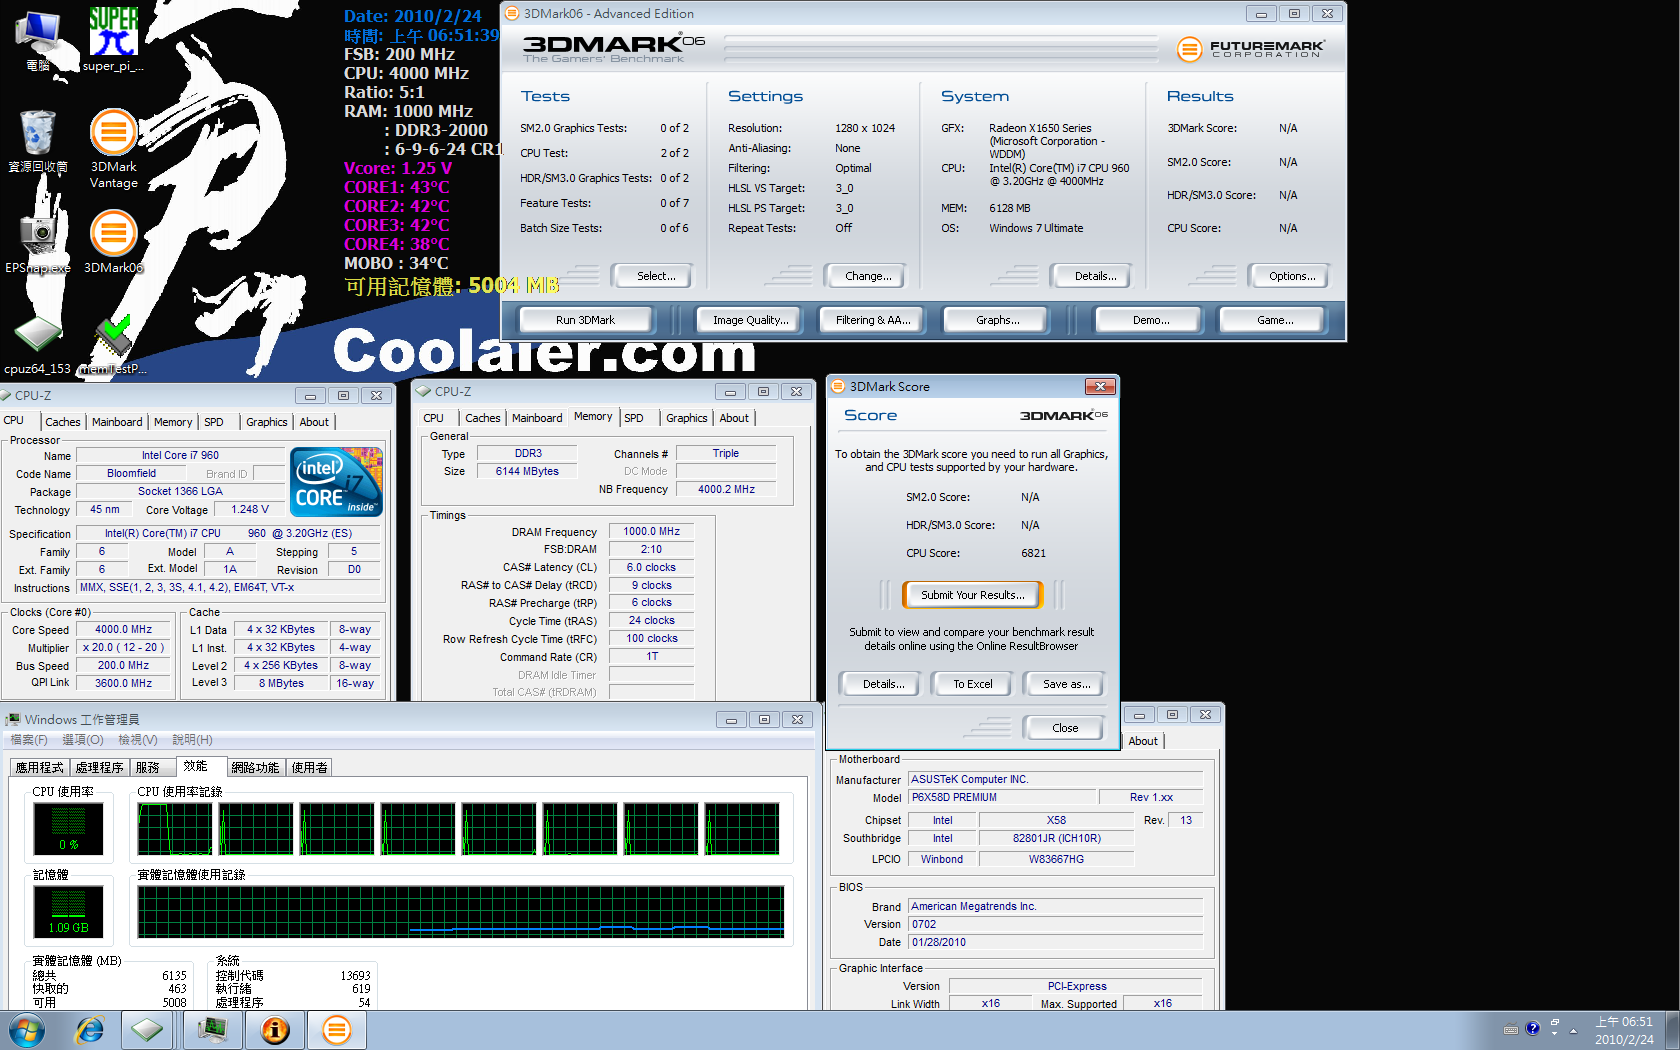The height and width of the screenshot is (1050, 1680).
Task: Switch to Memory tab in left CPU-Z
Action: pos(173,422)
